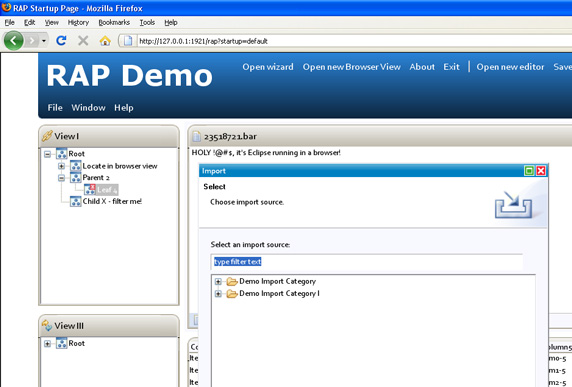Click the Child X node icon

click(76, 201)
